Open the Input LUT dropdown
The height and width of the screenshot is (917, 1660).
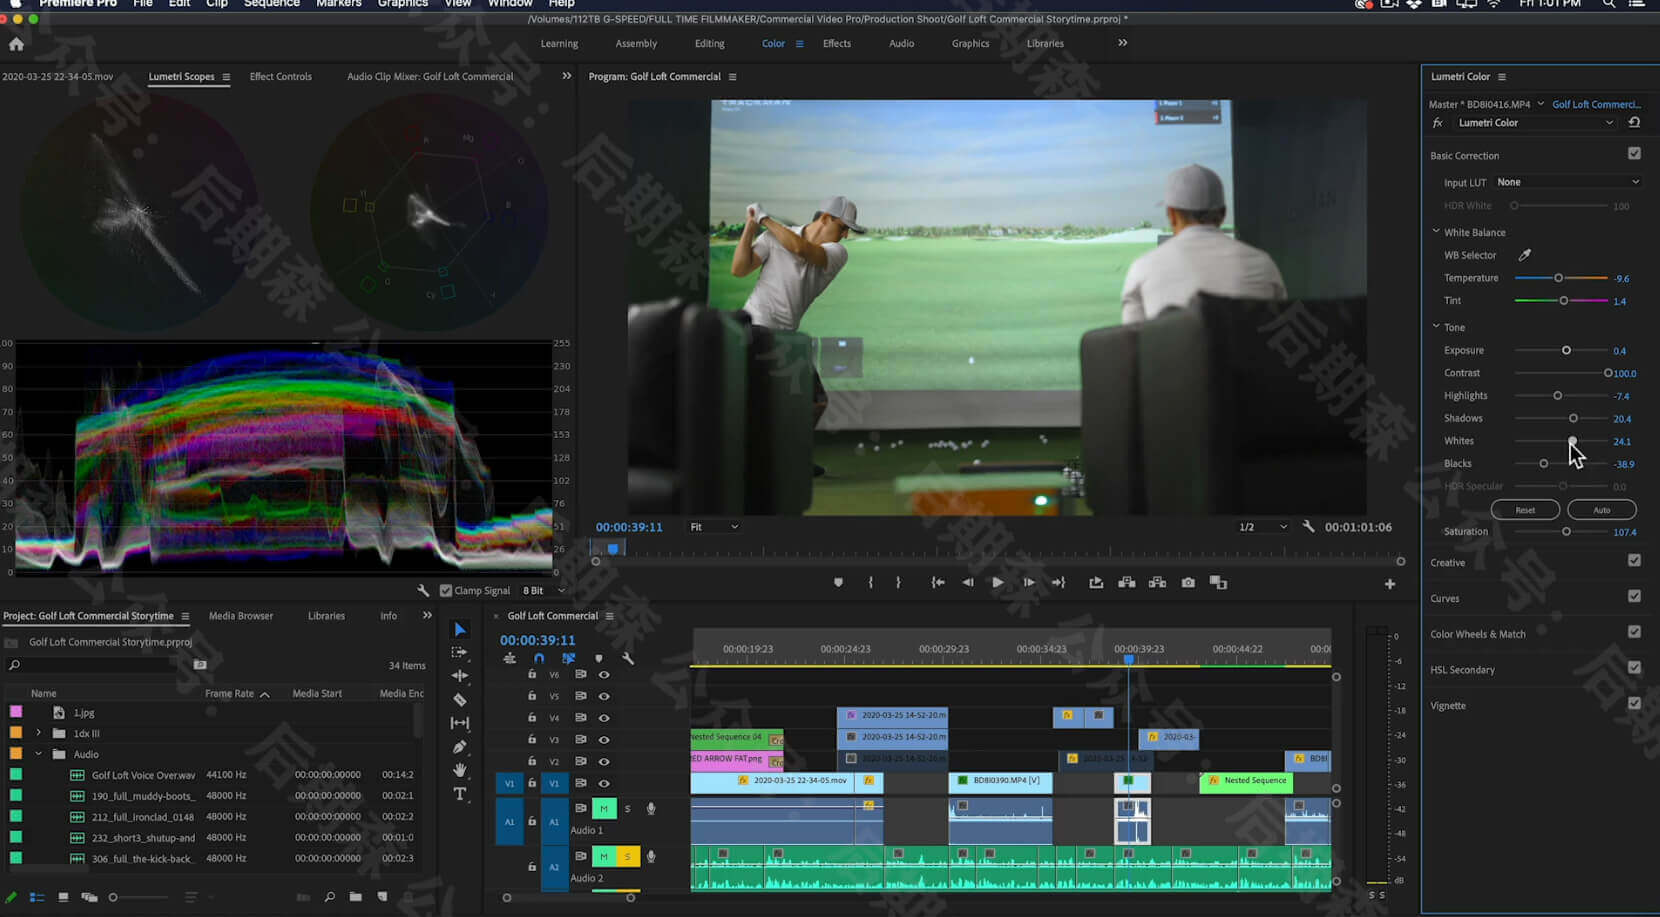click(x=1567, y=182)
